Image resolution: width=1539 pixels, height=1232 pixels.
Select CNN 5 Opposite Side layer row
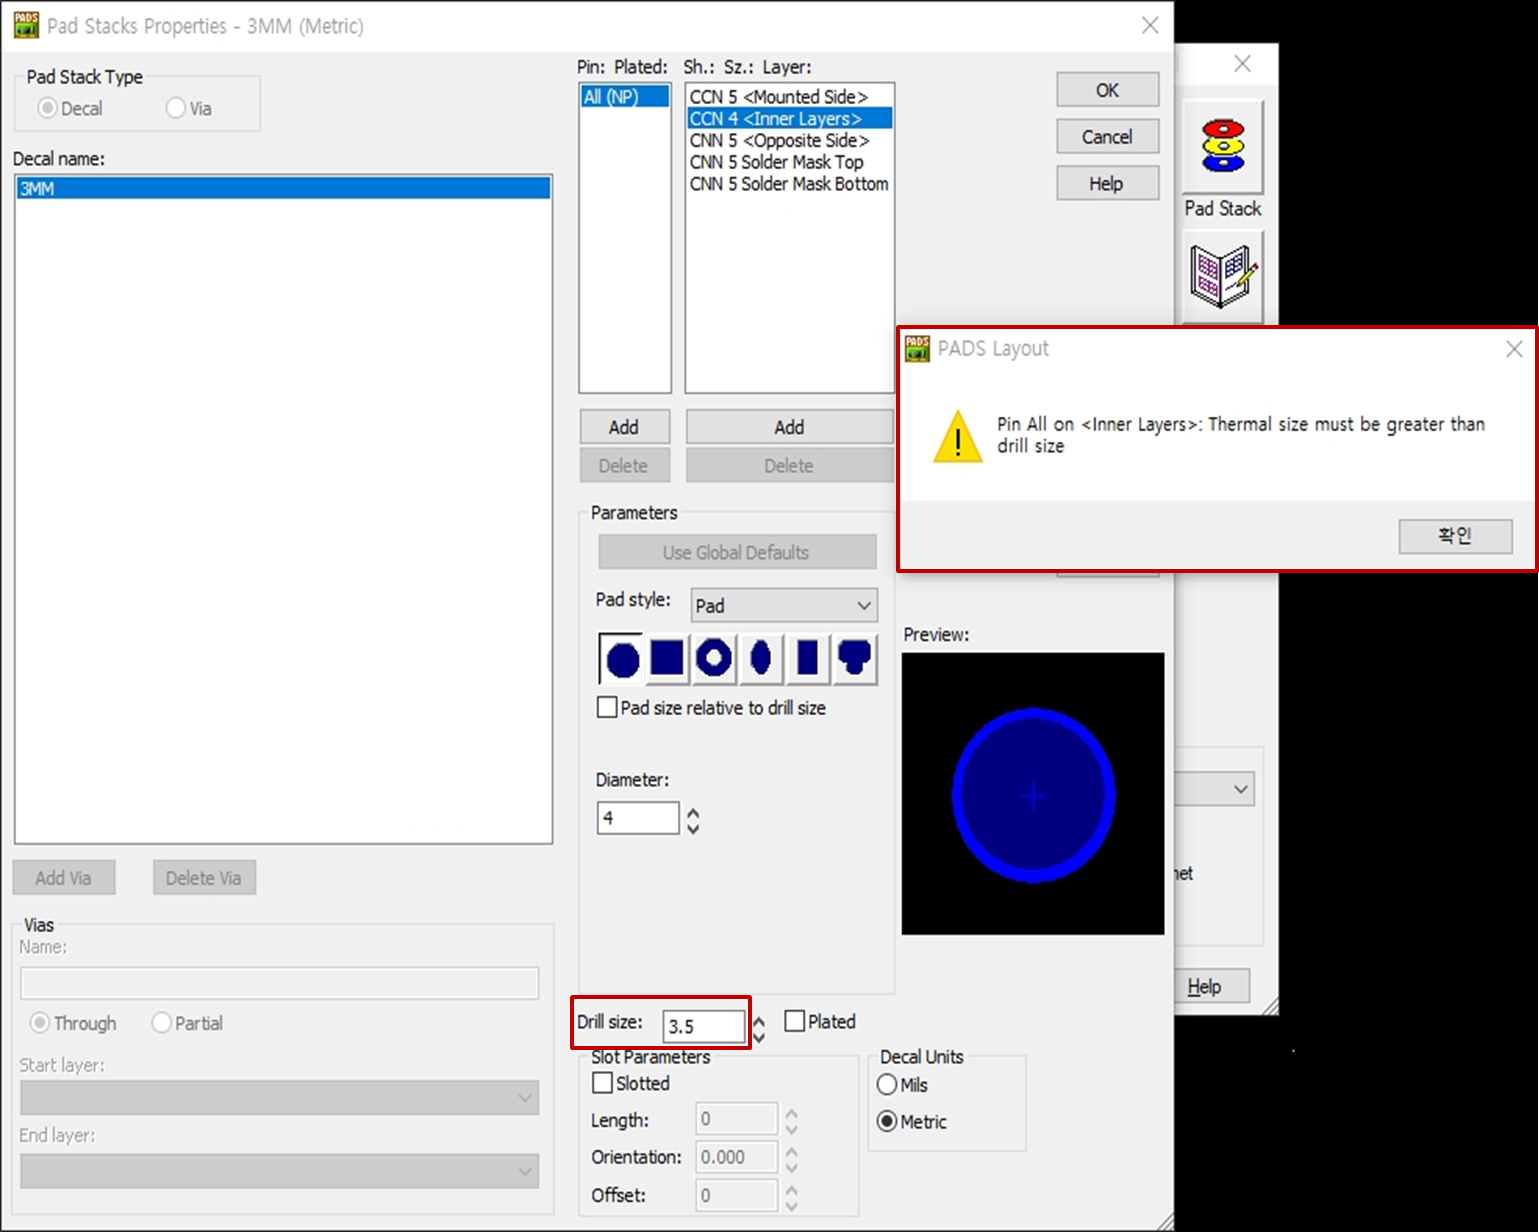[789, 141]
